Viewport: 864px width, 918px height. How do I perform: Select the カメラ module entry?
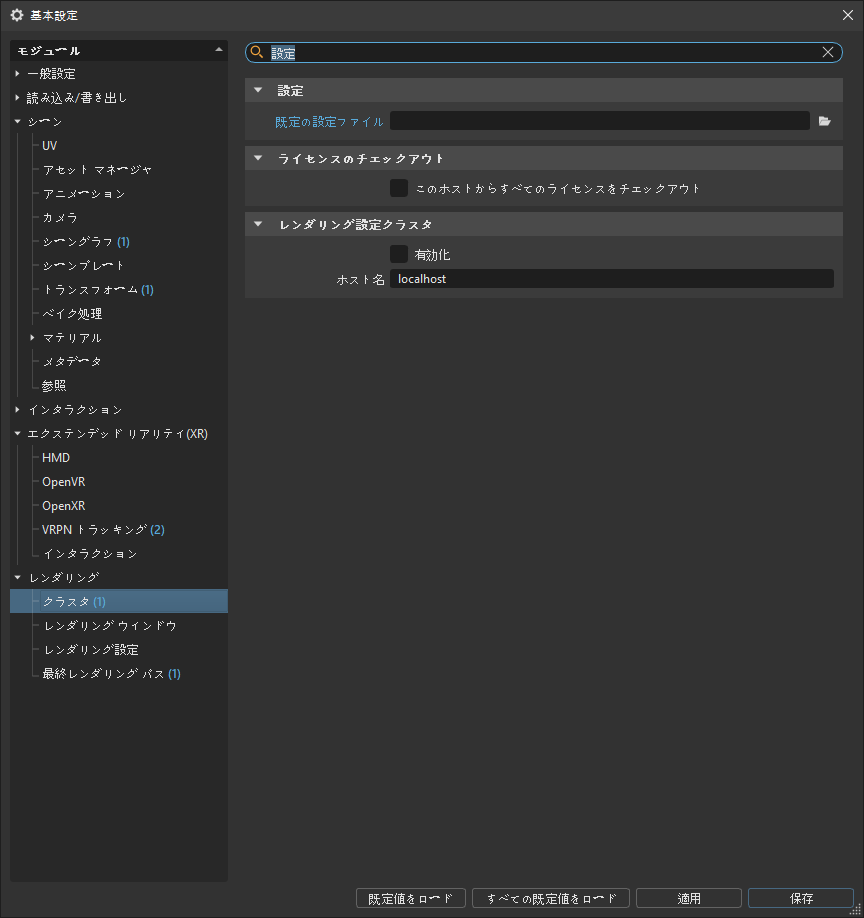coord(60,218)
